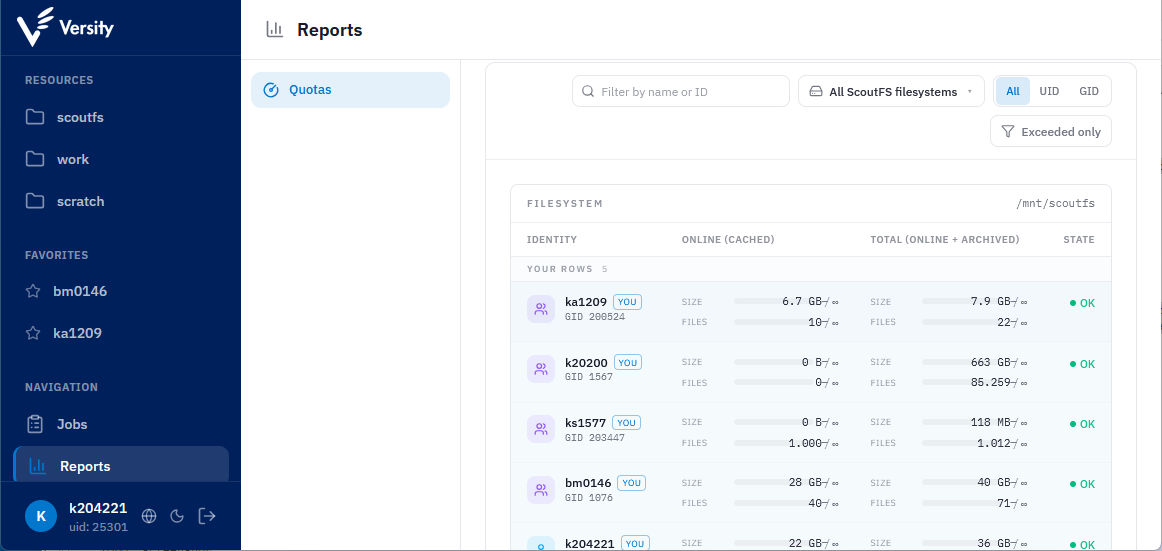This screenshot has height=551, width=1162.
Task: Click the YOUR ROWS 5 label
Action: click(x=567, y=269)
